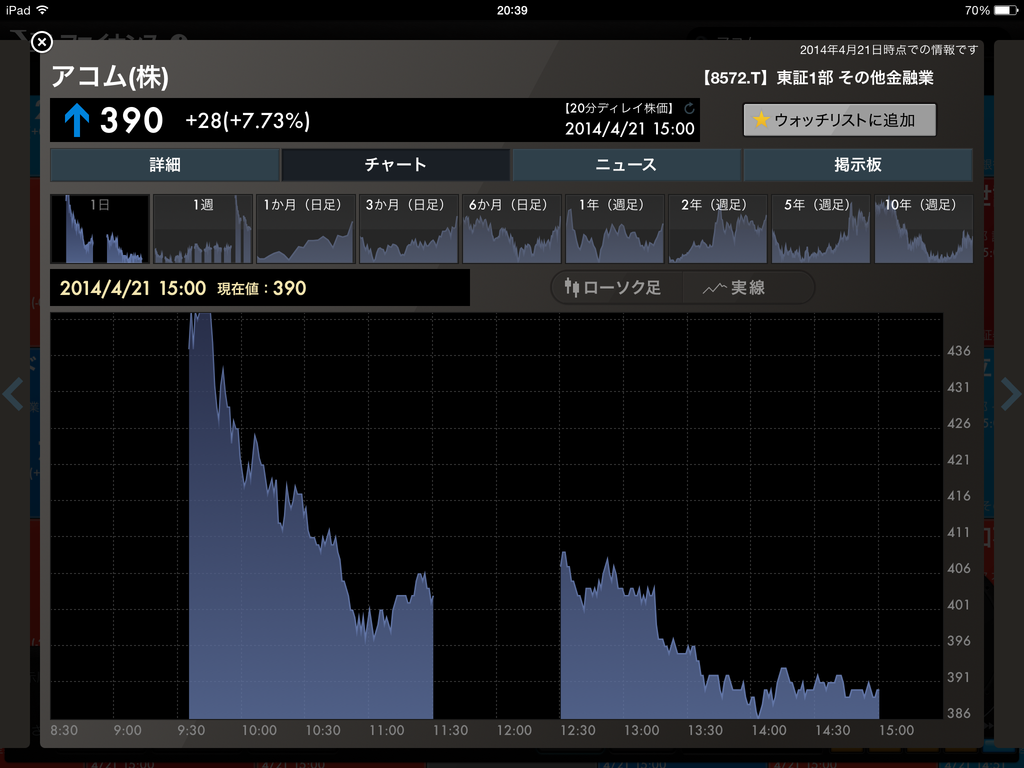Tap the battery indicator in status bar
Viewport: 1024px width, 768px height.
pos(1006,10)
